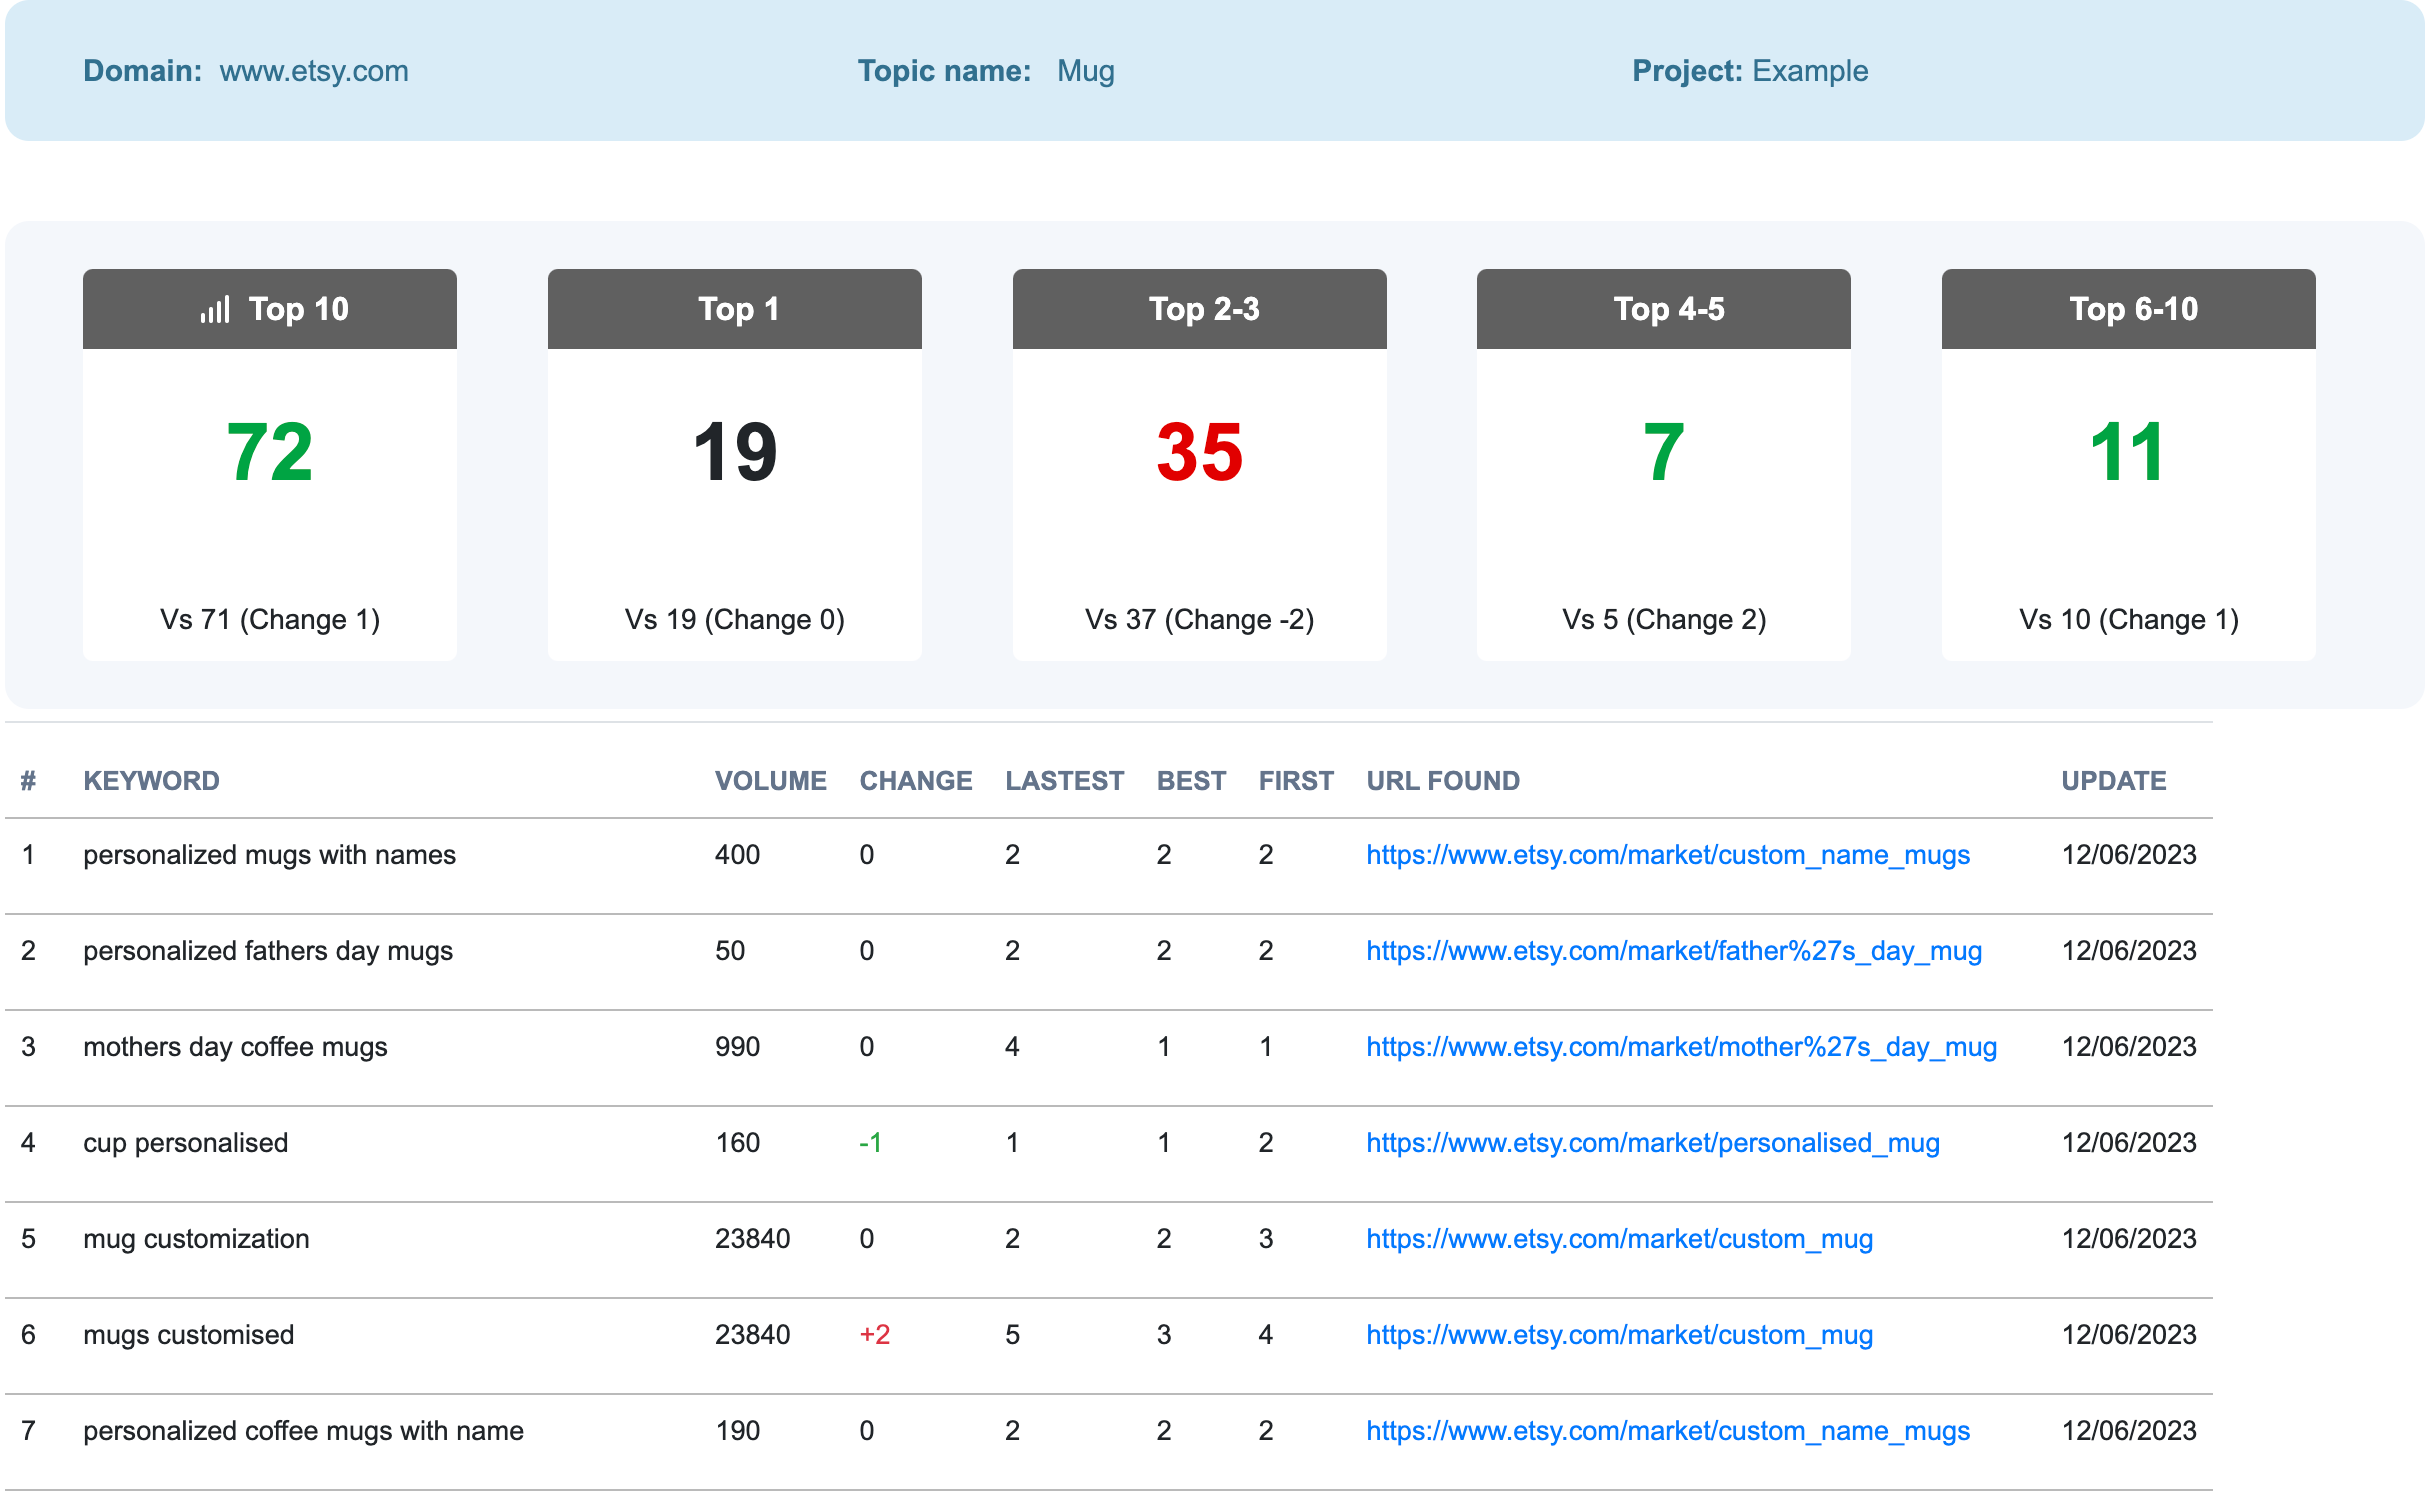The image size is (2430, 1494).
Task: Select keyword 'mug customization'
Action: point(197,1240)
